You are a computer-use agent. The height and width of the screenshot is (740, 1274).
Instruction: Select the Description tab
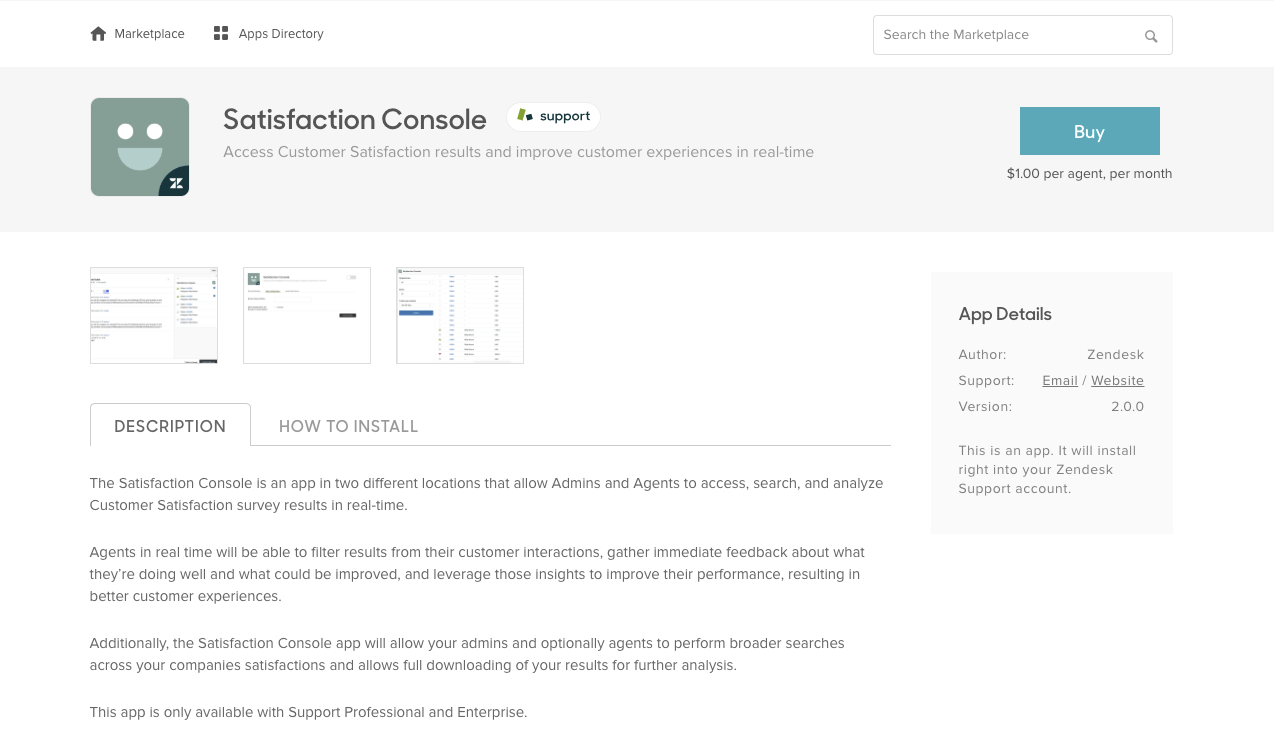(170, 425)
